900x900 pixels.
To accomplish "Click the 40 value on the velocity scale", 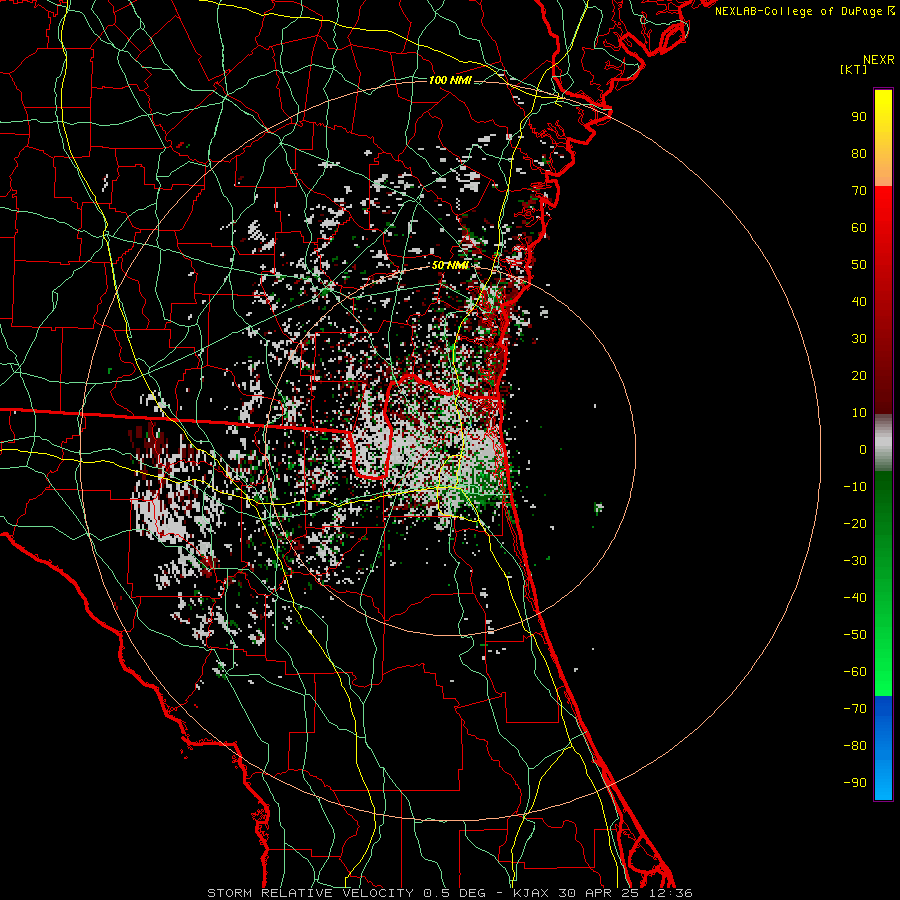I will pyautogui.click(x=859, y=301).
